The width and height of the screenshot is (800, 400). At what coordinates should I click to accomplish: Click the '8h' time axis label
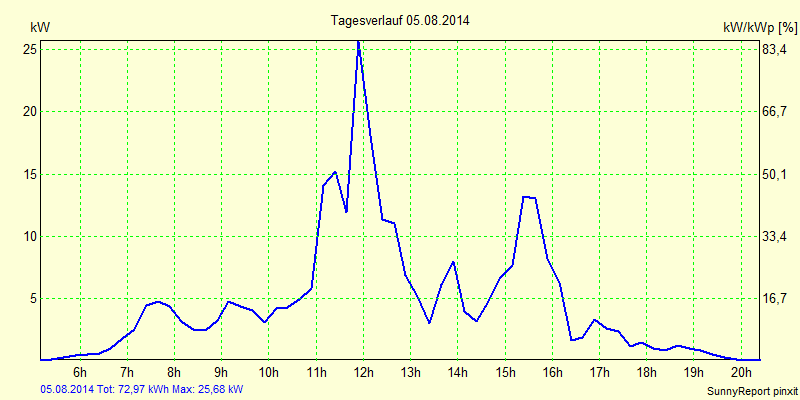174,371
